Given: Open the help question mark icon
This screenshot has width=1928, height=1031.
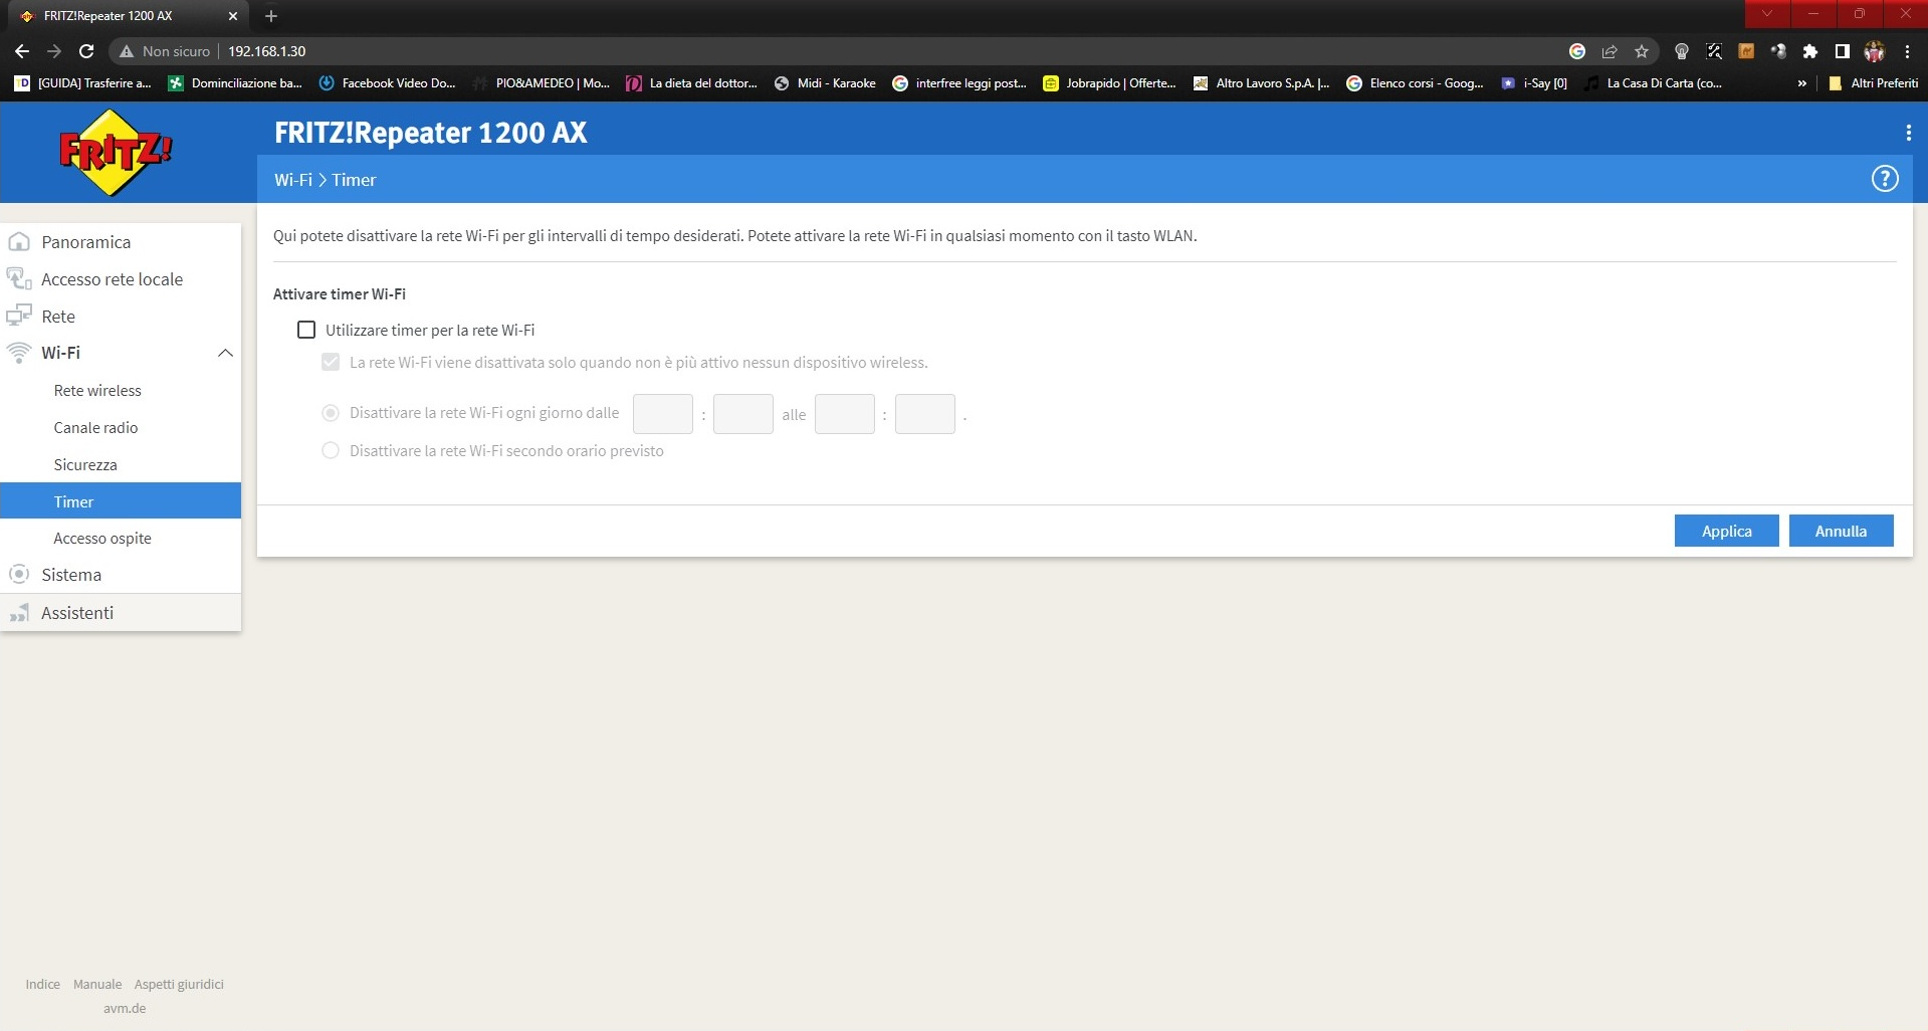Looking at the screenshot, I should (x=1884, y=179).
